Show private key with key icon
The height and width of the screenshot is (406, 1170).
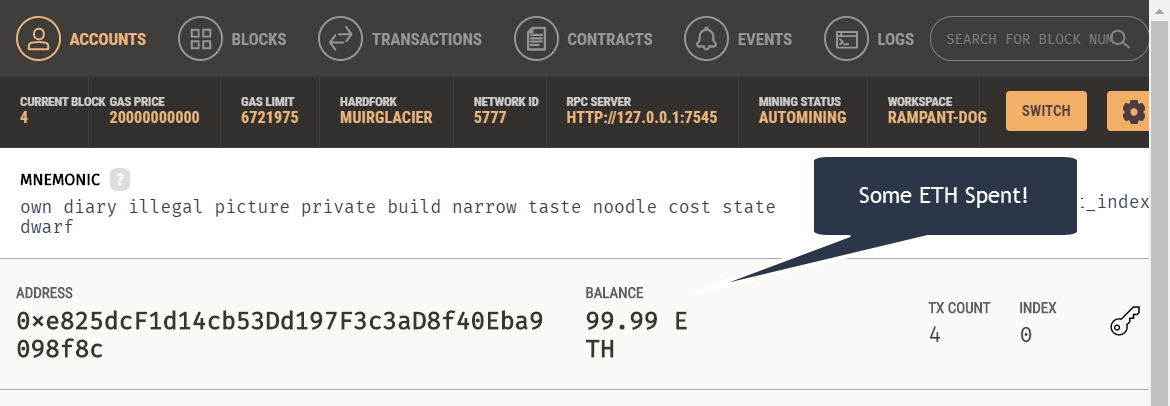(x=1125, y=324)
